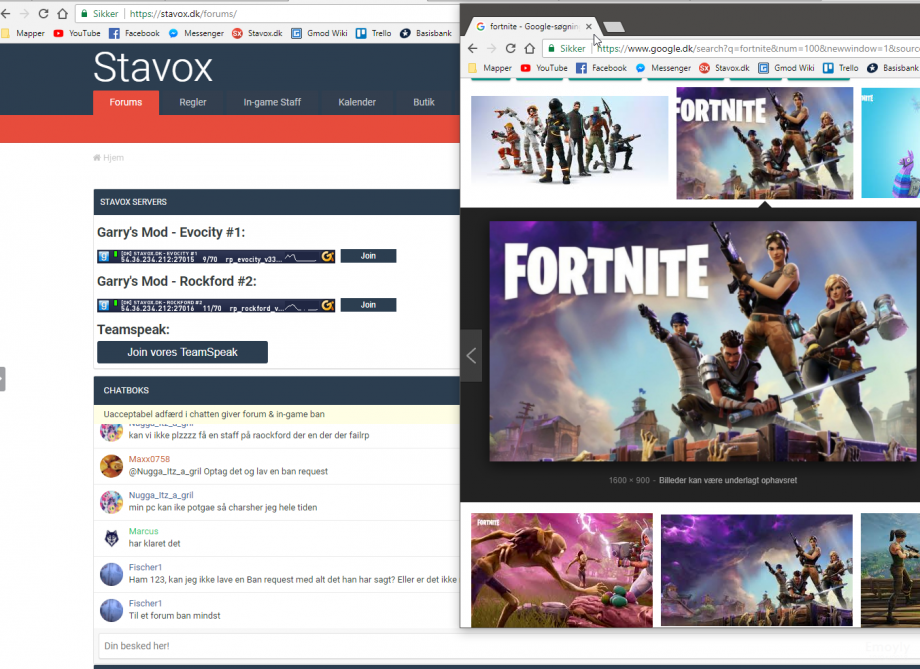This screenshot has width=920, height=669.
Task: Open the Kalender menu item
Action: (x=357, y=102)
